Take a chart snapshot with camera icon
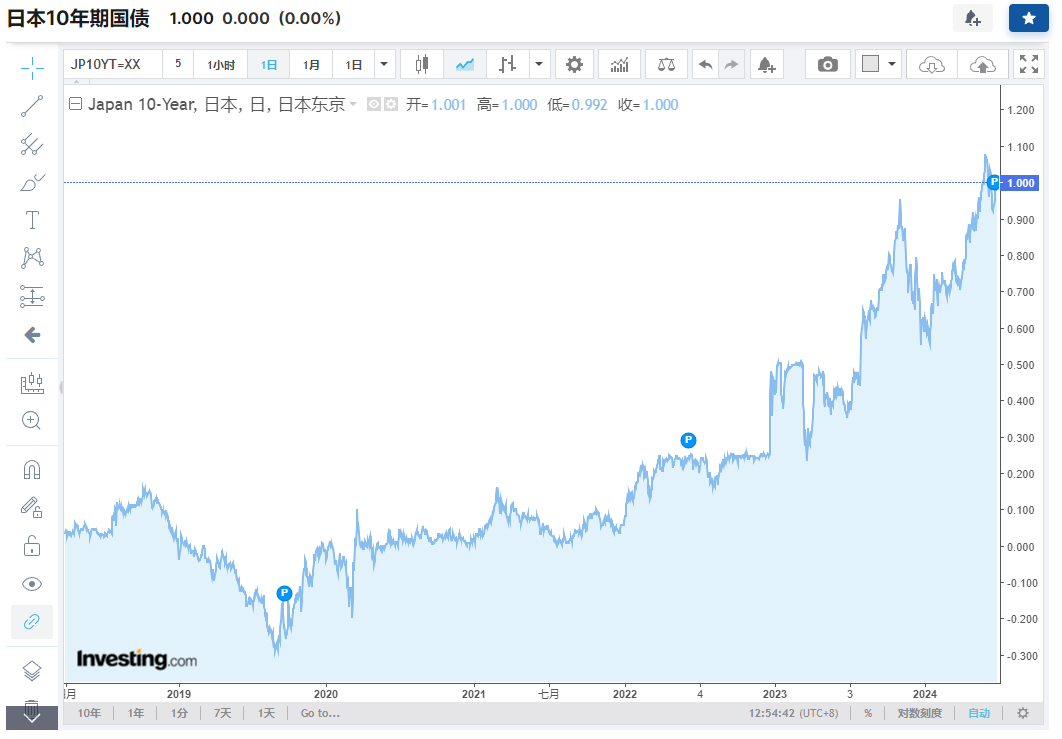Image resolution: width=1062 pixels, height=739 pixels. 827,65
